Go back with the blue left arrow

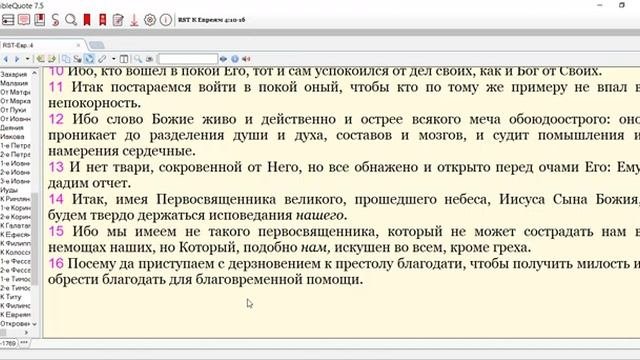click(x=6, y=59)
